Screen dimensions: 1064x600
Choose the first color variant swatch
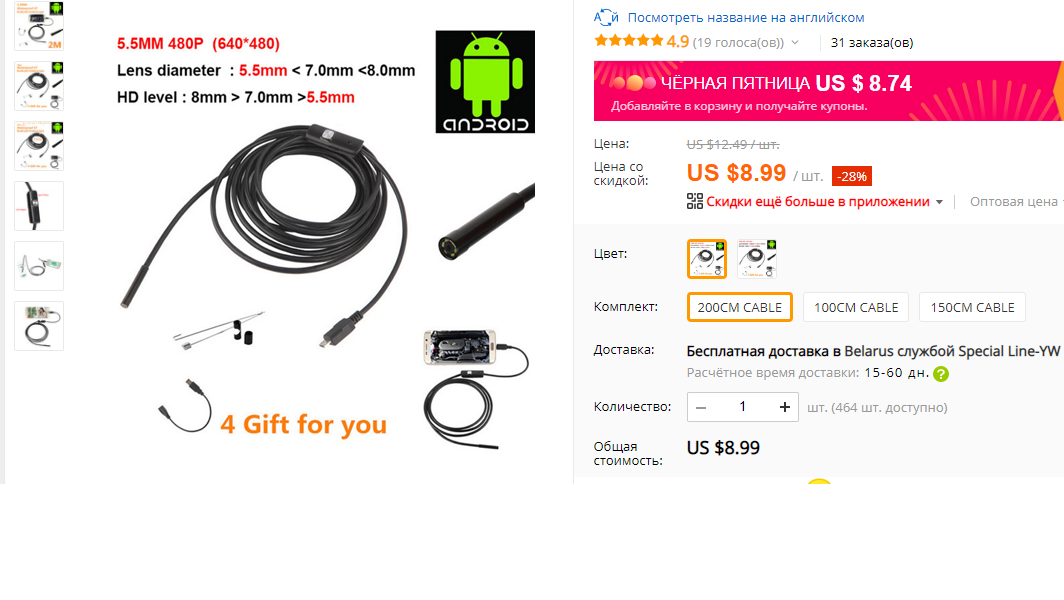tap(706, 259)
